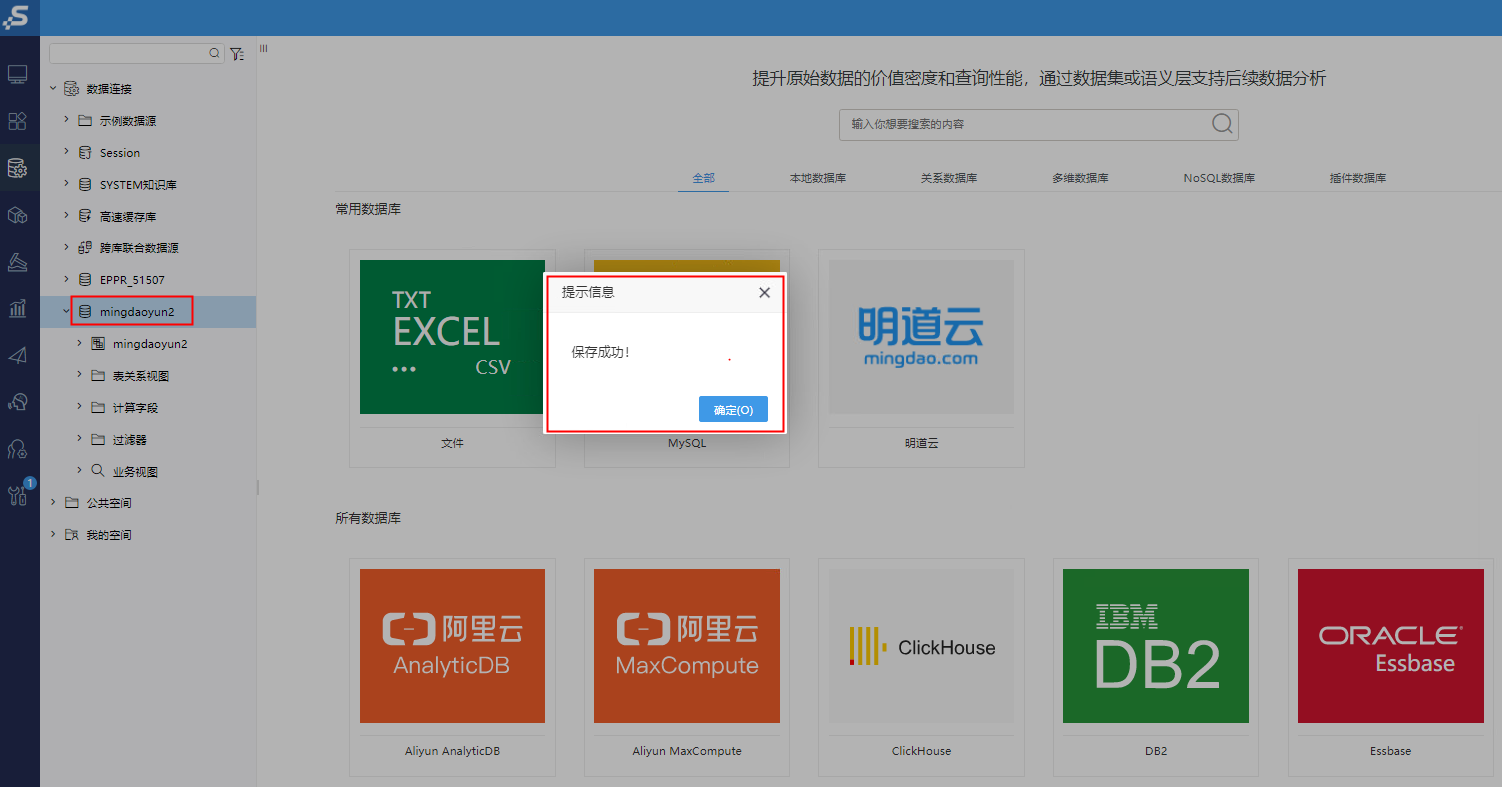
Task: Click the magnifier icon next to 业务视图
Action: [x=98, y=471]
